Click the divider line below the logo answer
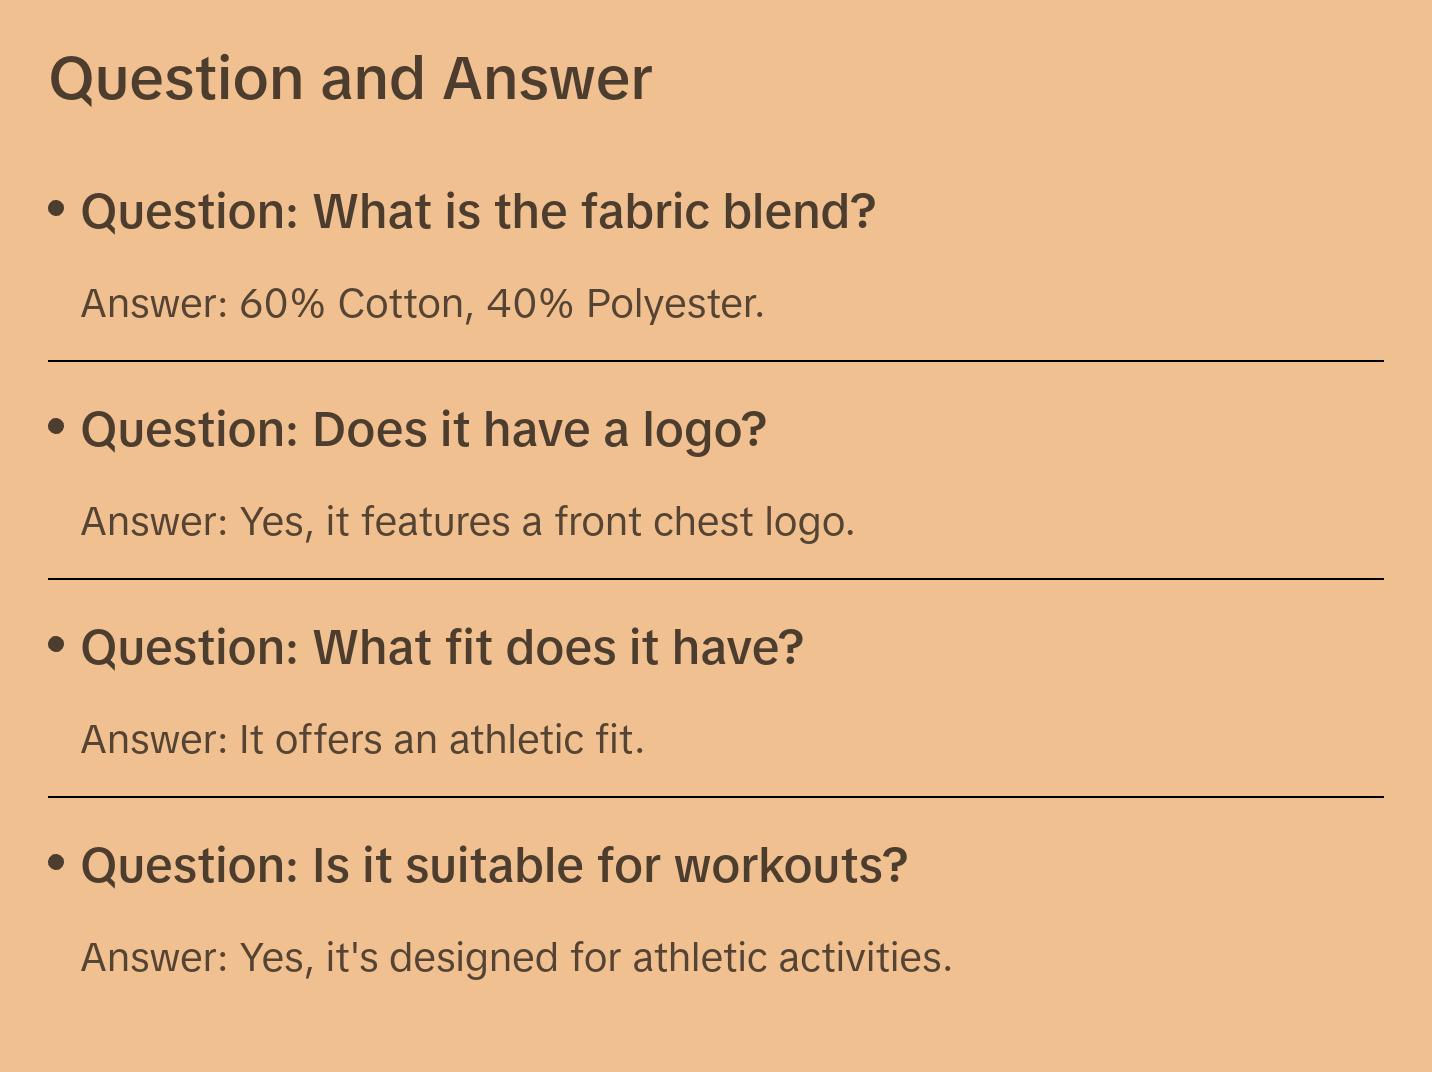Screen dimensions: 1432x1072 coord(716,579)
